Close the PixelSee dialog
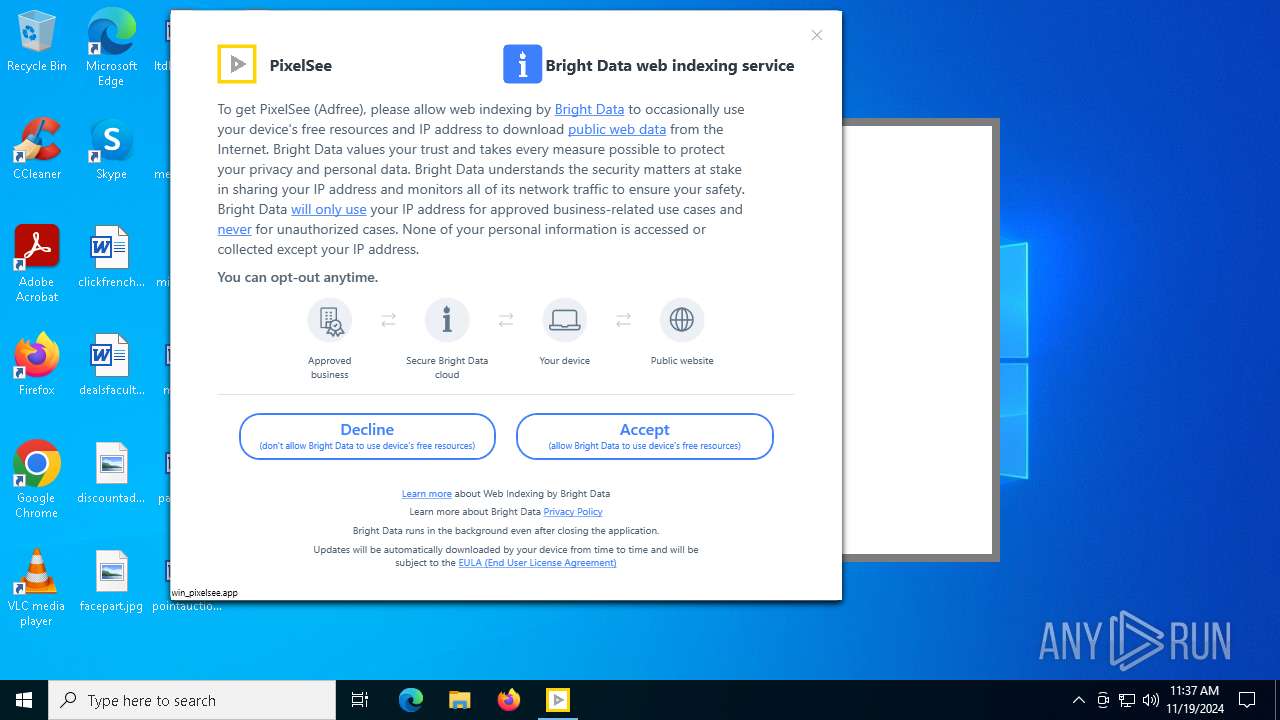The image size is (1280, 720). click(x=817, y=35)
